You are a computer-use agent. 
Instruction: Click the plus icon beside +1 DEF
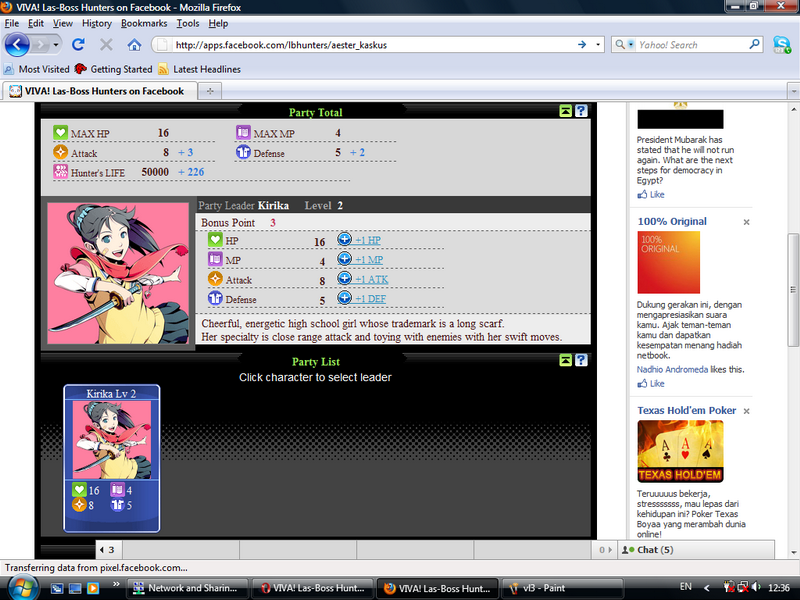point(344,297)
